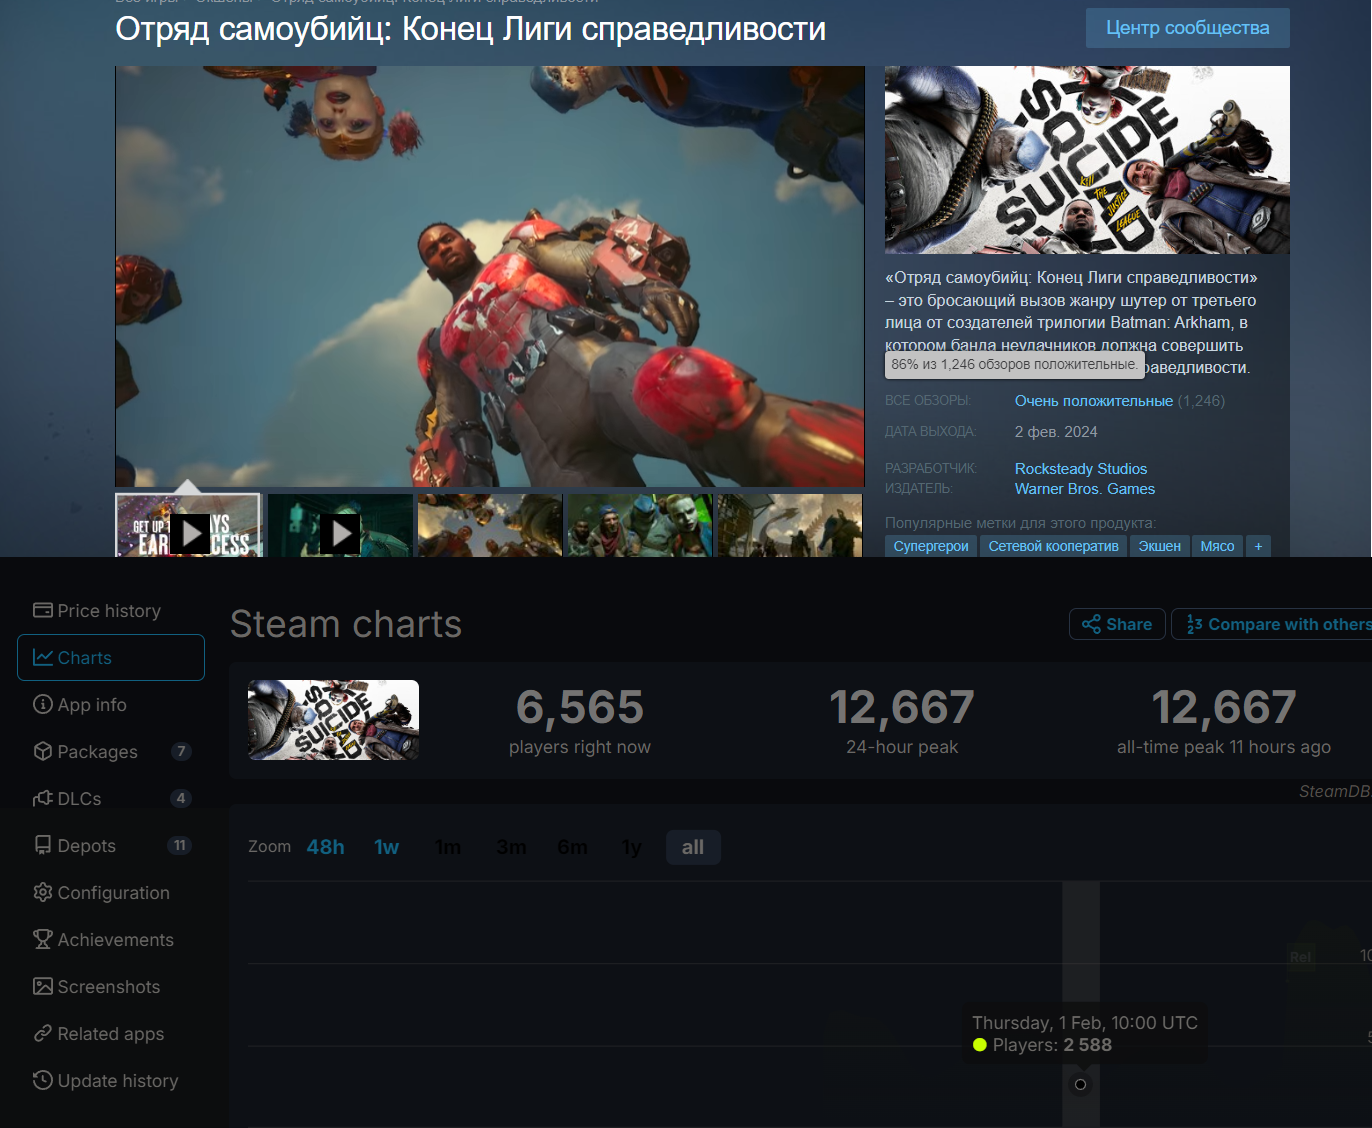The height and width of the screenshot is (1128, 1372).
Task: Select the fifth screenshot thumbnail
Action: click(790, 526)
